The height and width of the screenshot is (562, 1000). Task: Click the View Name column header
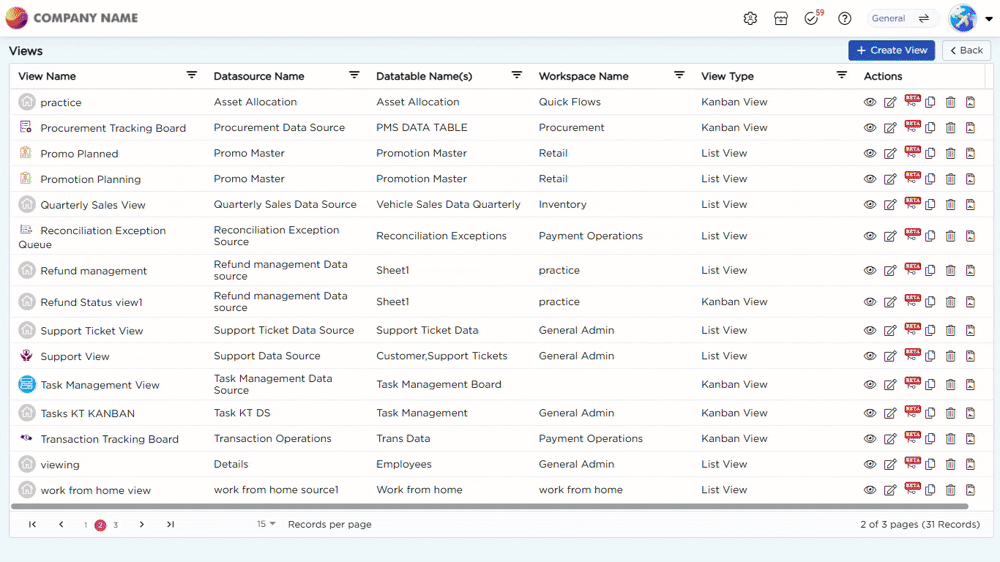click(47, 76)
